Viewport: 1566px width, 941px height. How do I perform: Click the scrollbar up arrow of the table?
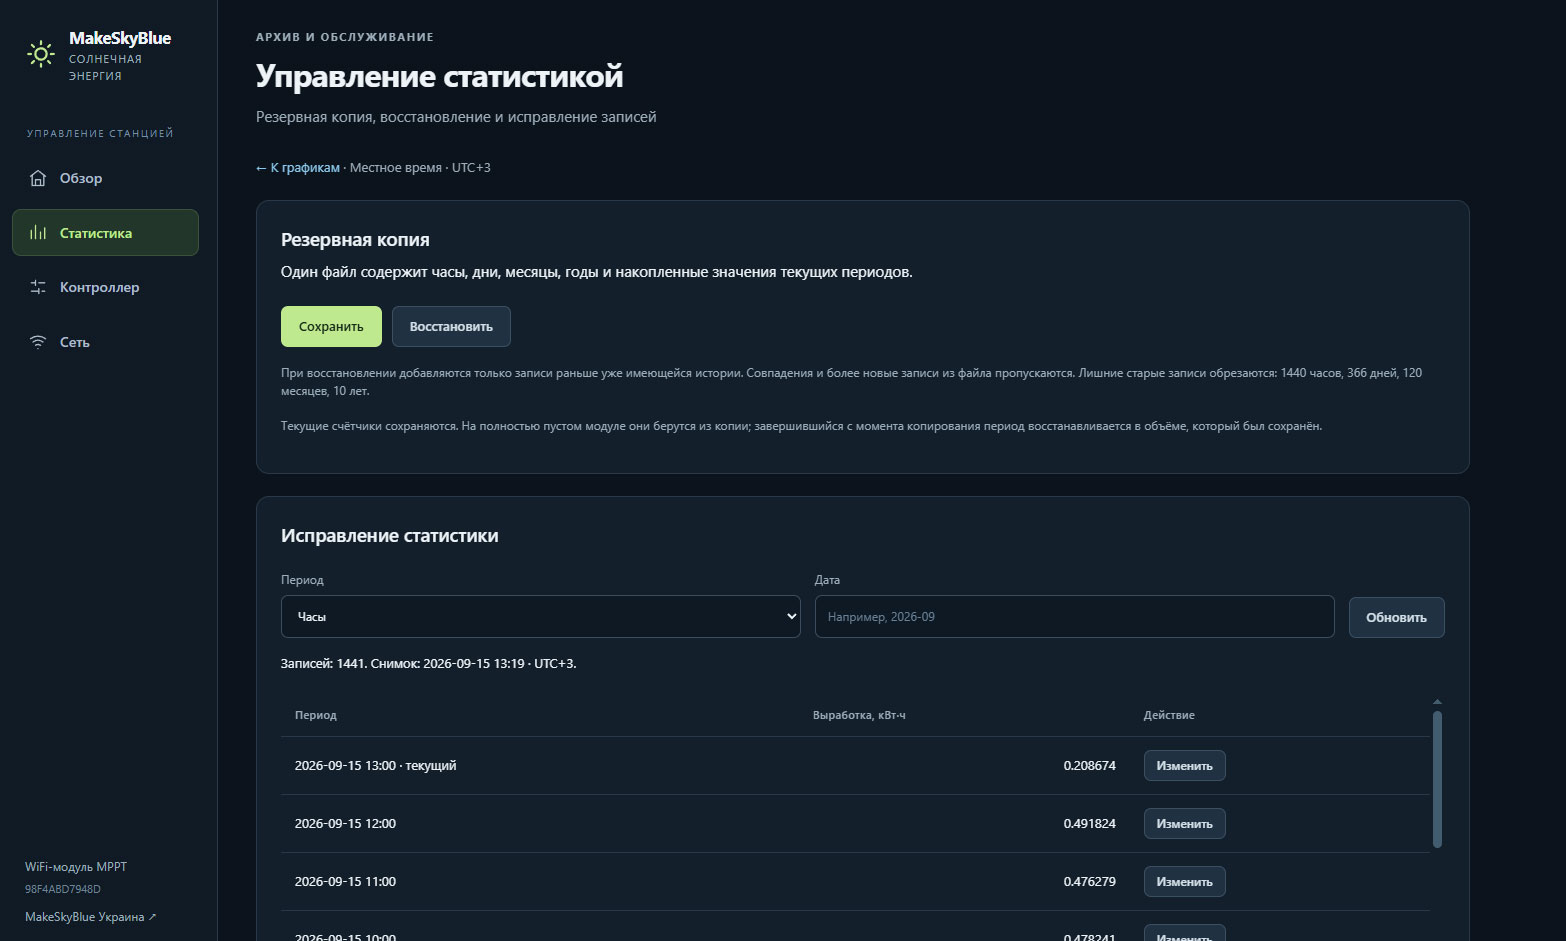[x=1437, y=702]
